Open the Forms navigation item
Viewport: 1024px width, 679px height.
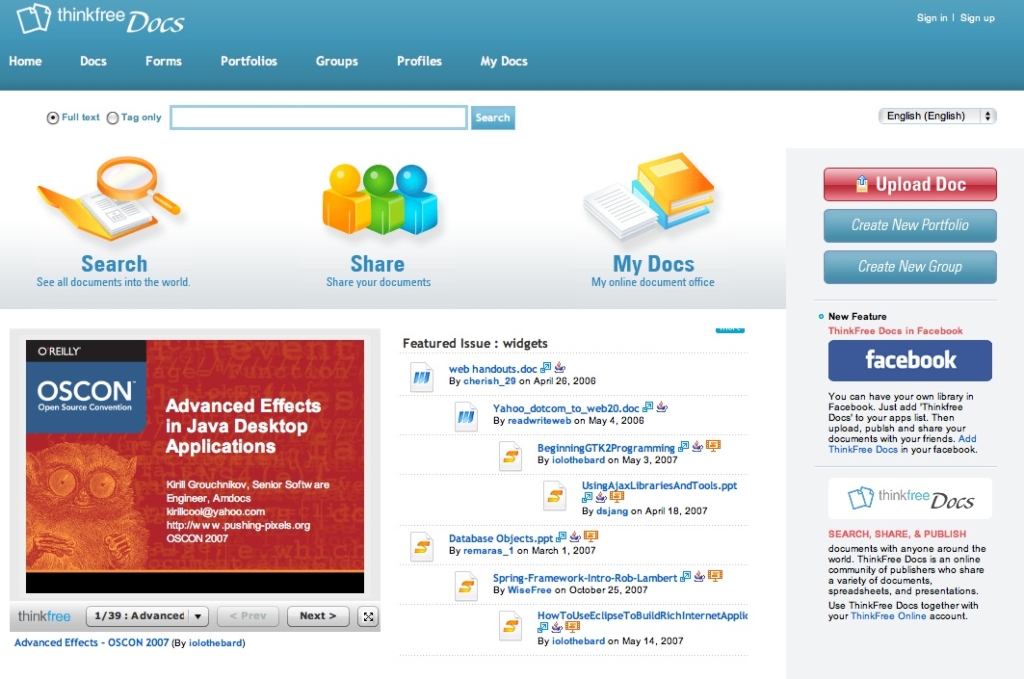pos(163,61)
